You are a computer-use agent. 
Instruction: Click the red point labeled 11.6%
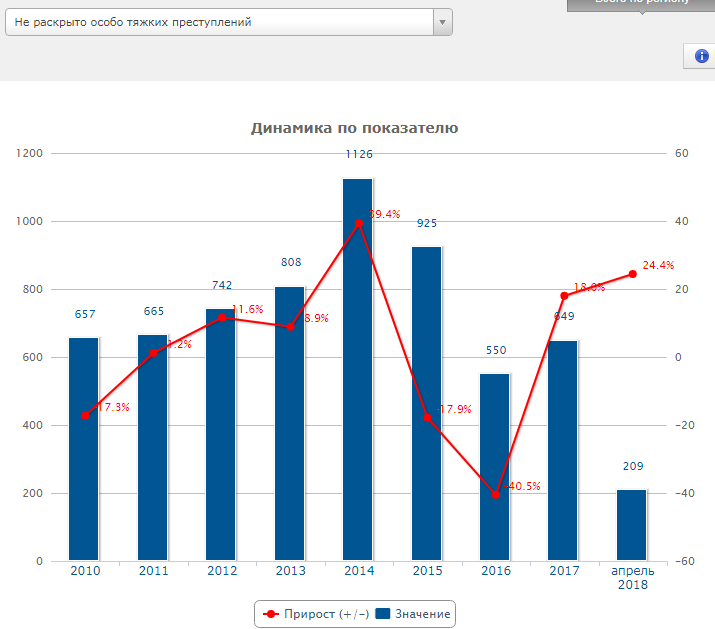(x=222, y=317)
